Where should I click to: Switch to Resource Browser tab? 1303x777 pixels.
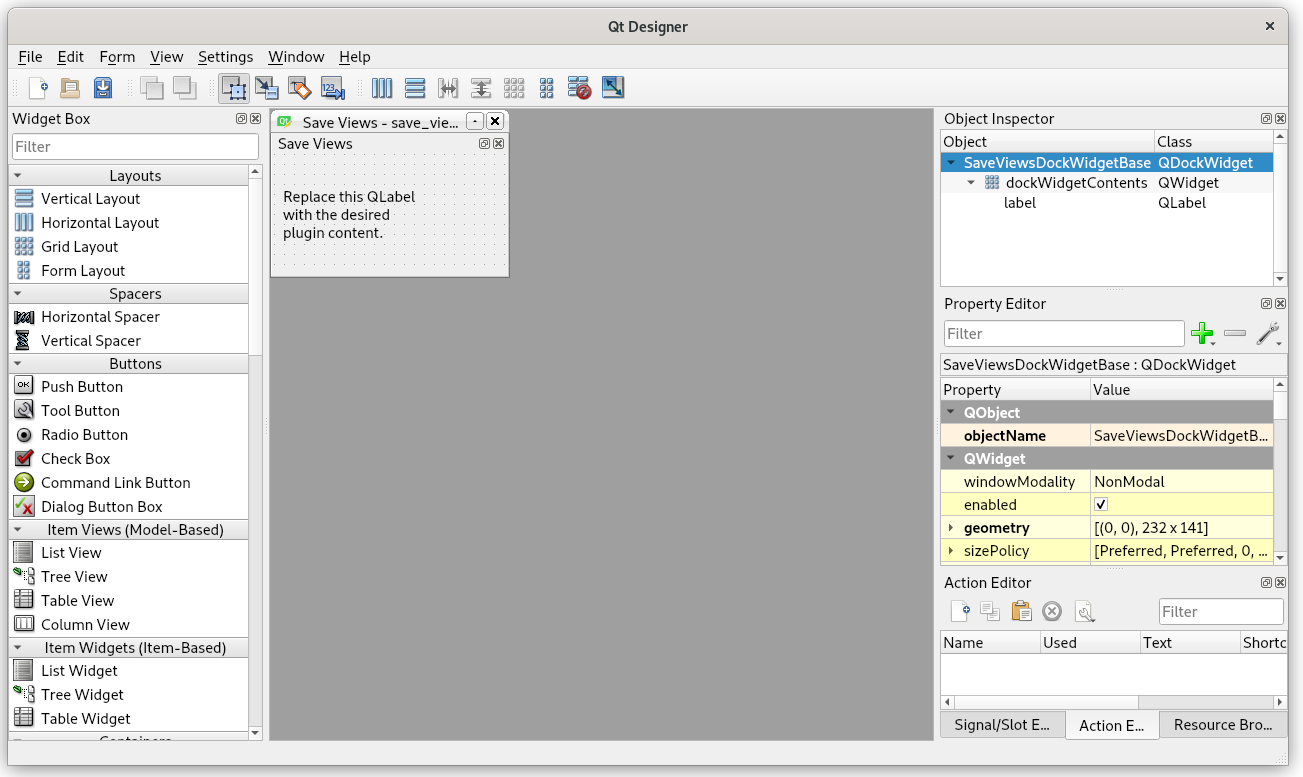(x=1223, y=725)
